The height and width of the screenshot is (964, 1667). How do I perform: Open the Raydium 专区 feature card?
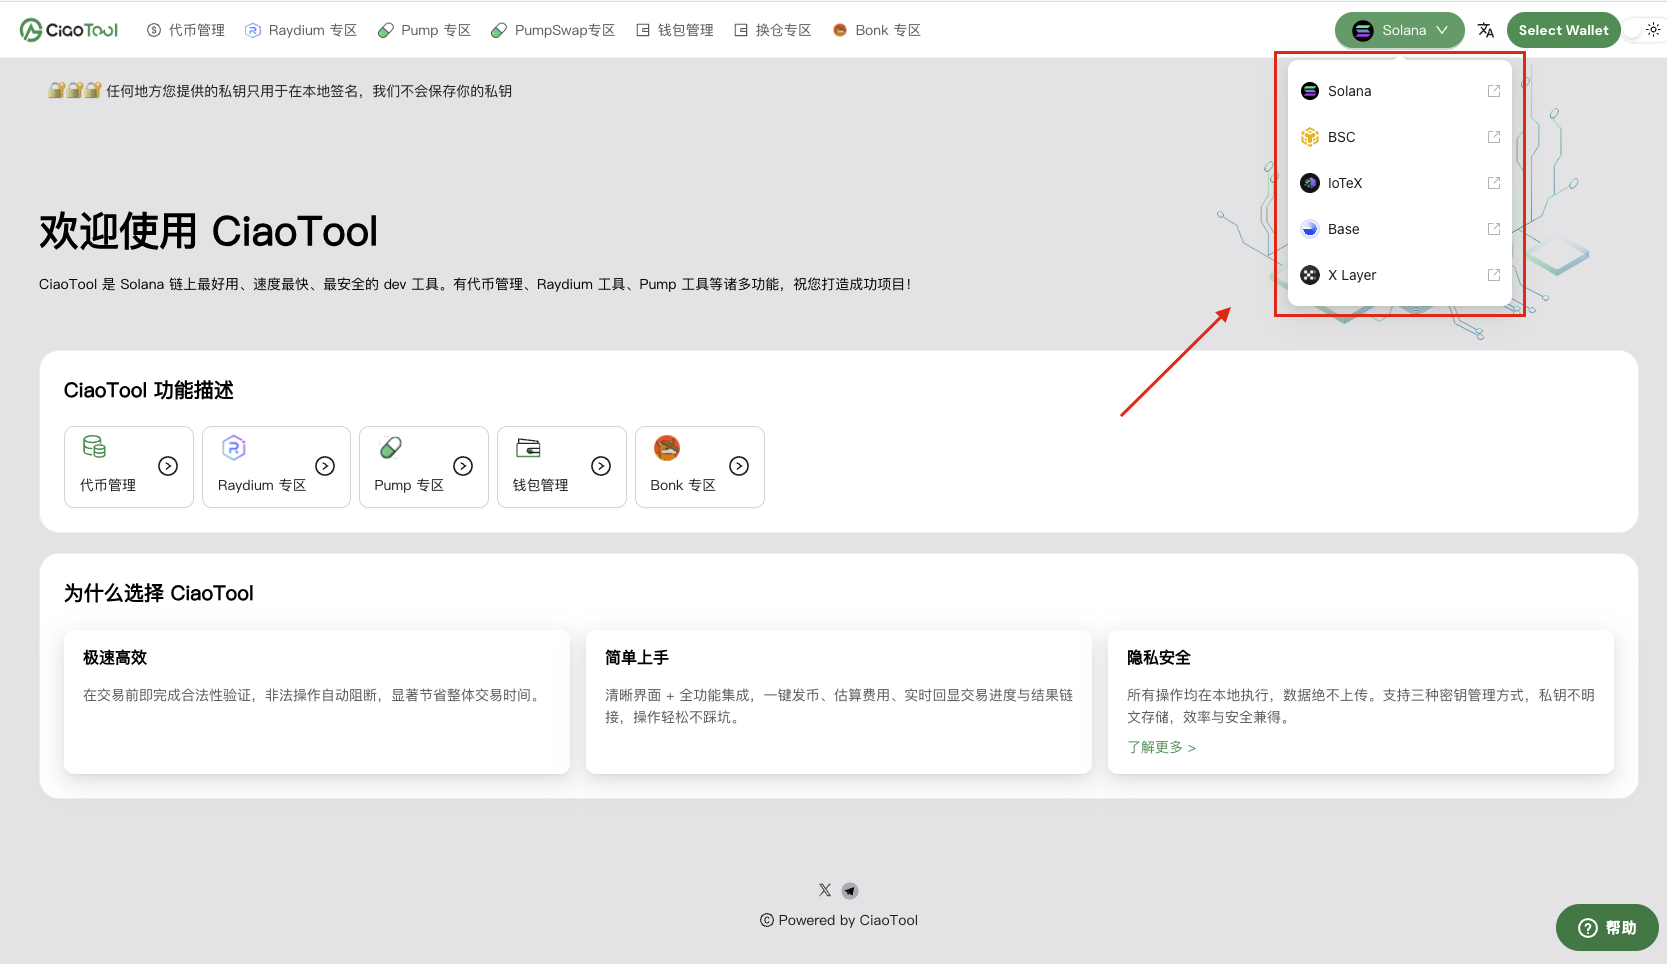click(276, 467)
